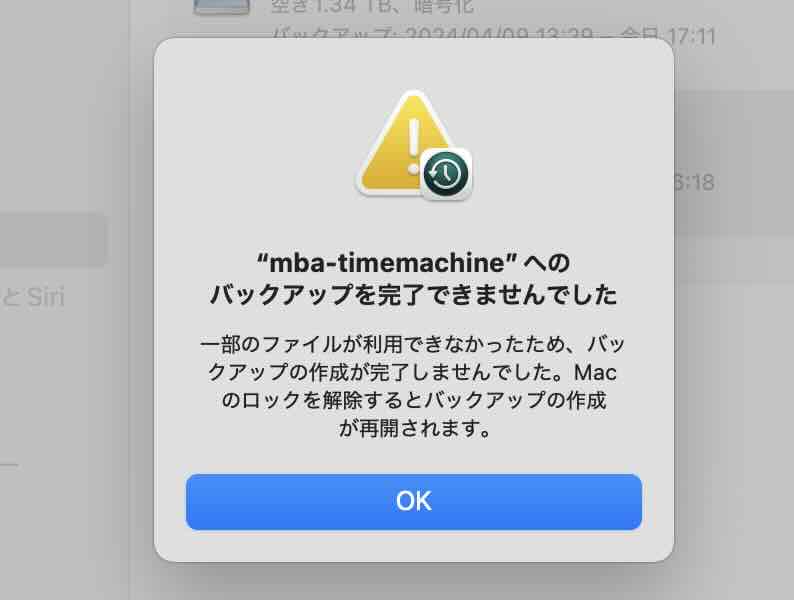
Task: Click the のロックを解除すると message line
Action: click(x=414, y=401)
